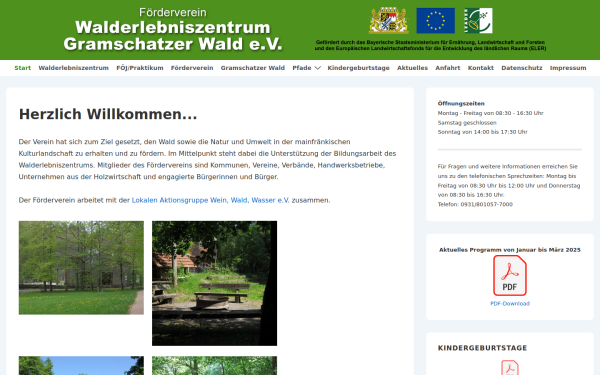600x375 pixels.
Task: Open the Impressum menu item
Action: 568,68
